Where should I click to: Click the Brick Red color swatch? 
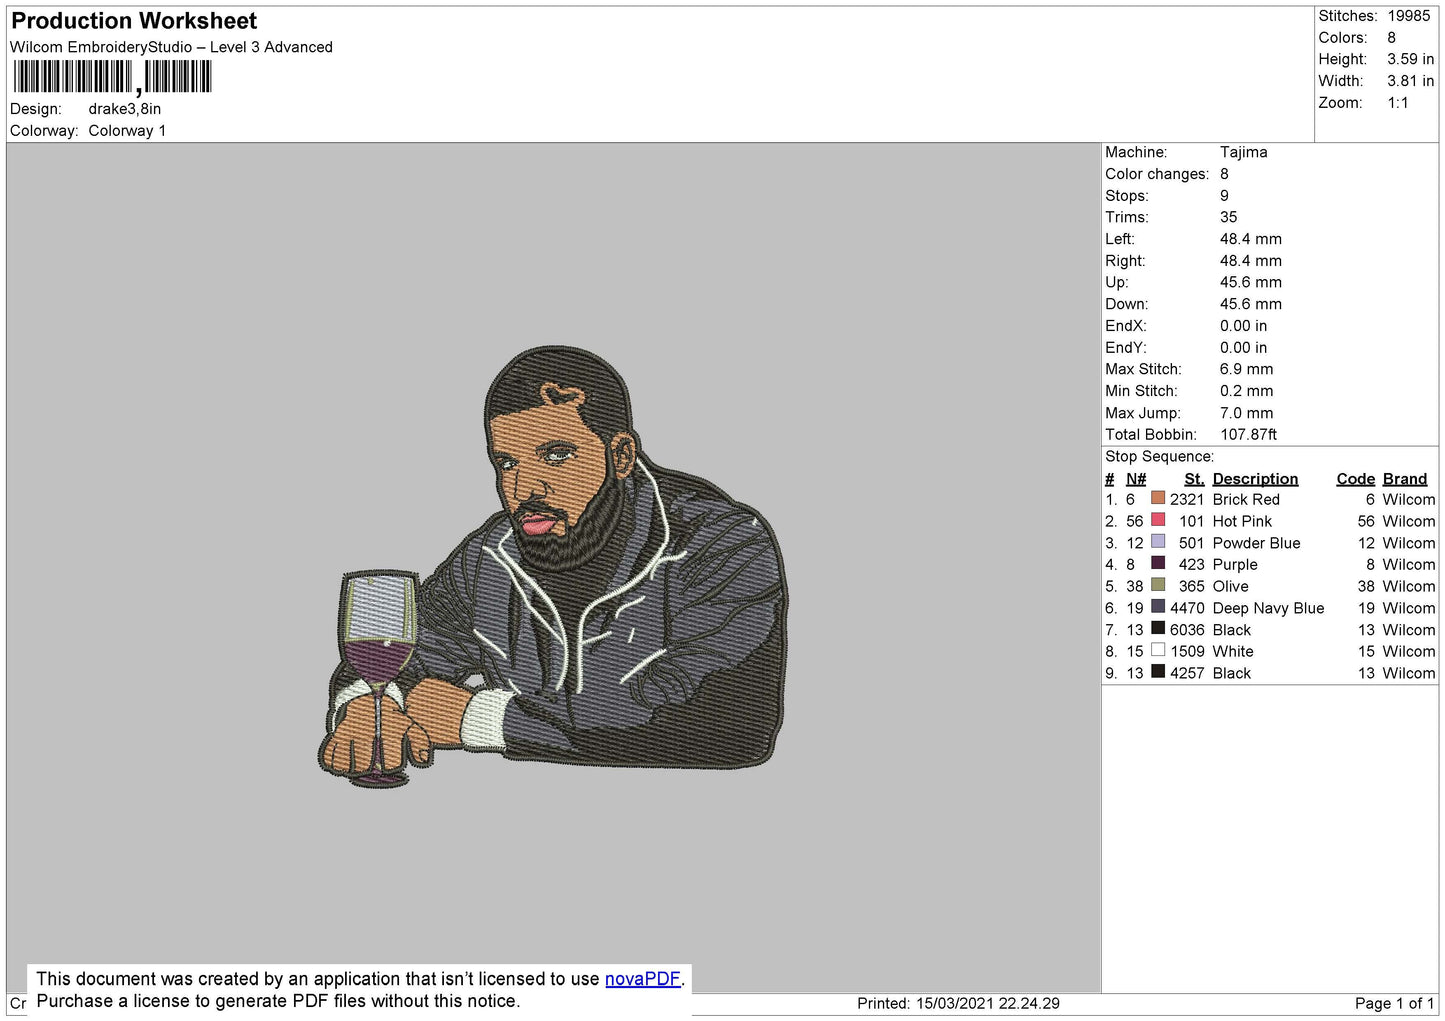click(x=1158, y=498)
